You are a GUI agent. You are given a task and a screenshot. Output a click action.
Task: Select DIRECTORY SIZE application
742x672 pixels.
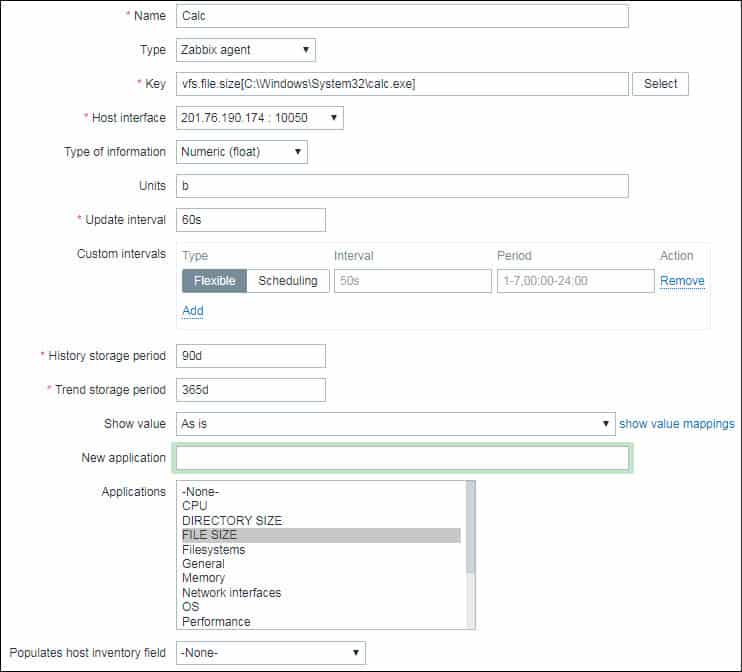coord(321,521)
